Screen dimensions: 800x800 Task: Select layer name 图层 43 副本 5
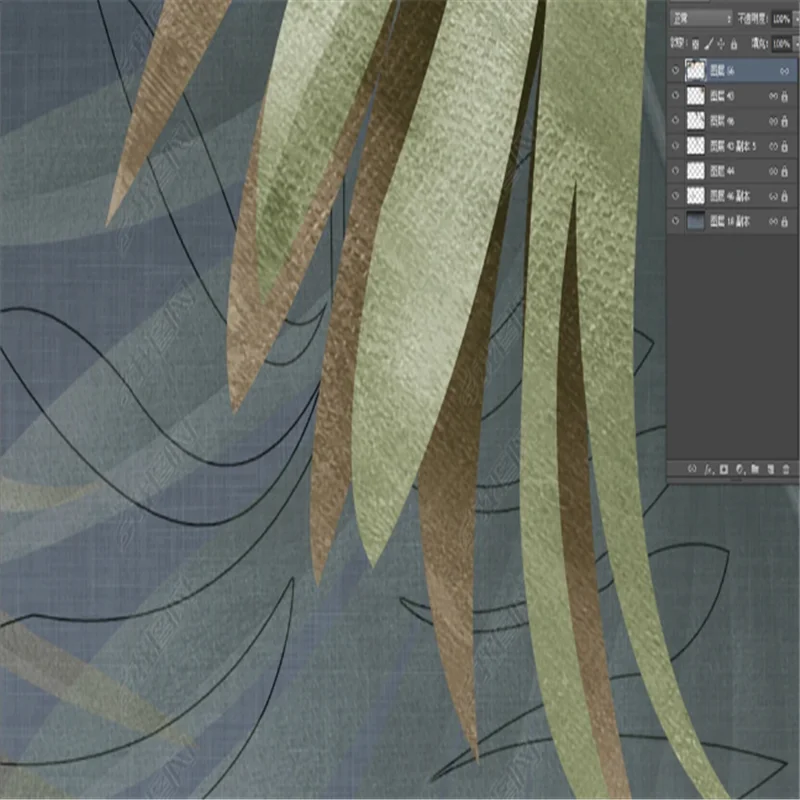click(x=733, y=146)
